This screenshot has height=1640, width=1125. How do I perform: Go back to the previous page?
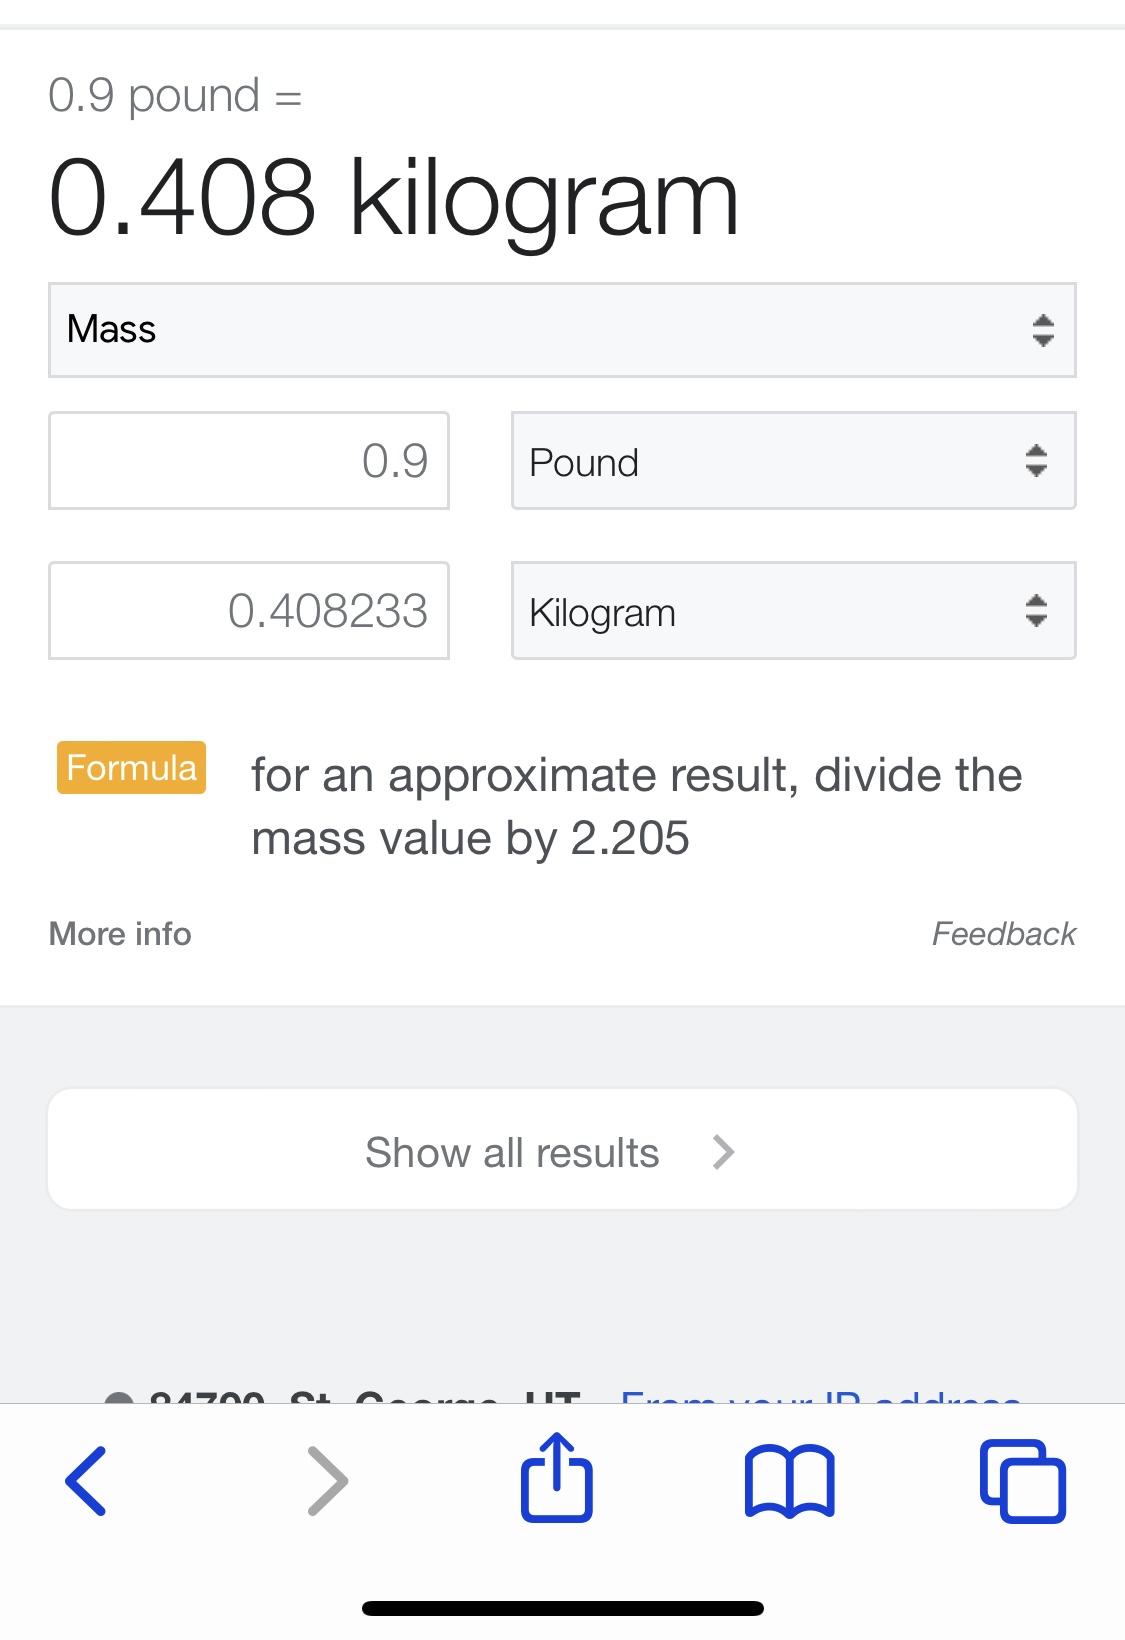86,1481
